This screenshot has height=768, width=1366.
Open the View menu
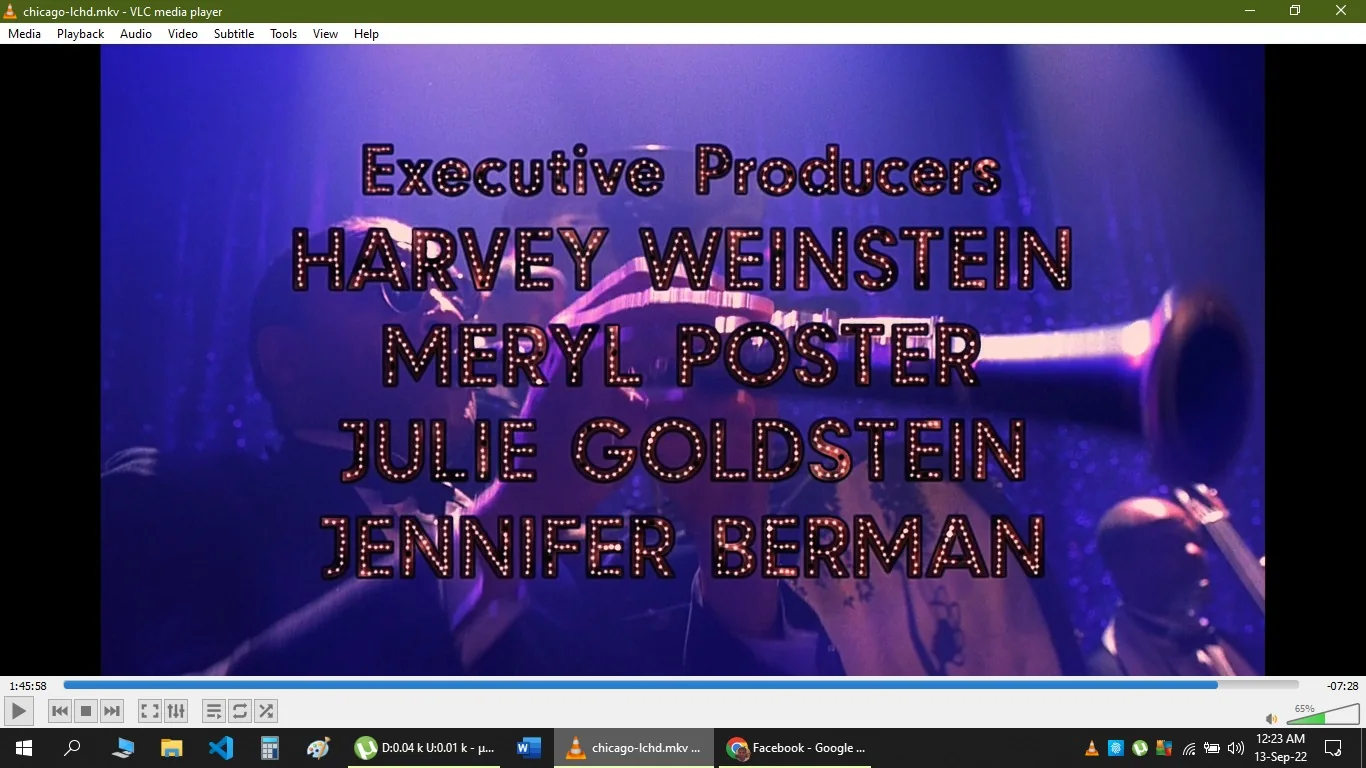326,34
